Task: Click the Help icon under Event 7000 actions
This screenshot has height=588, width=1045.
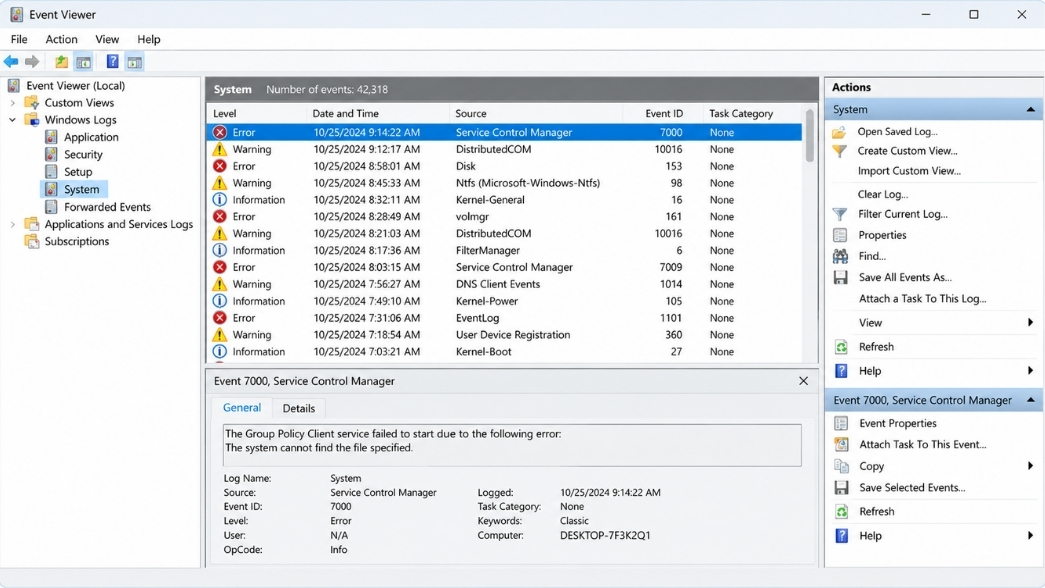Action: point(841,535)
